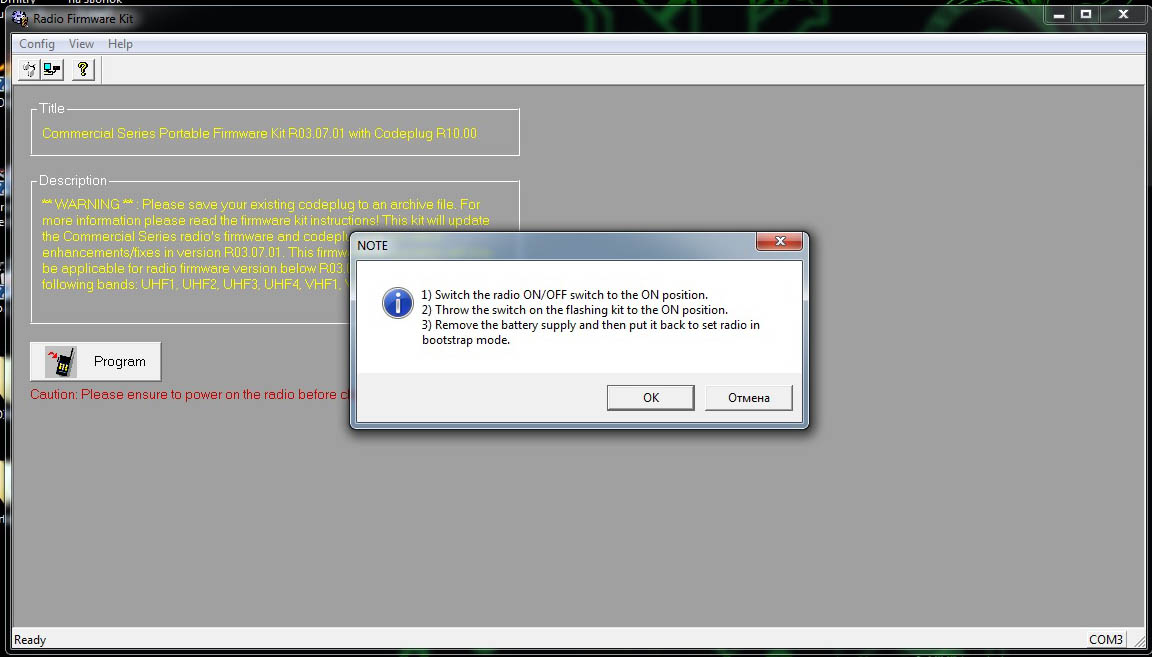Minimize the Radio Firmware Kit window
The width and height of the screenshot is (1152, 657).
1058,14
